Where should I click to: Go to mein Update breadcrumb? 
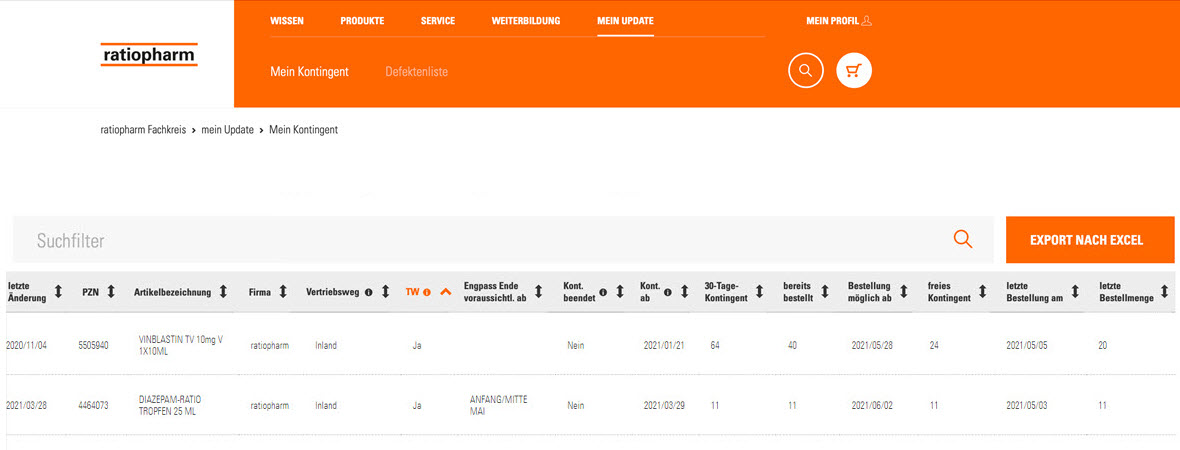pos(227,130)
